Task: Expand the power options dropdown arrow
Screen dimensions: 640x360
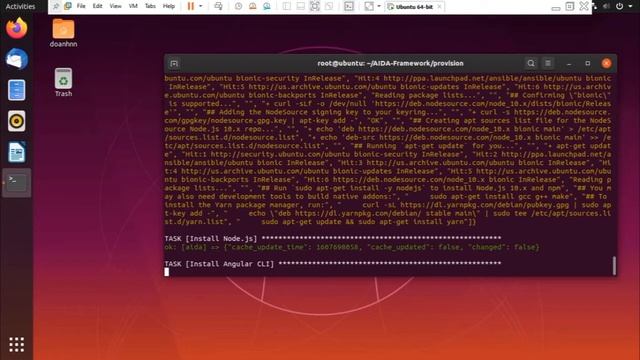Action: tap(200, 6)
